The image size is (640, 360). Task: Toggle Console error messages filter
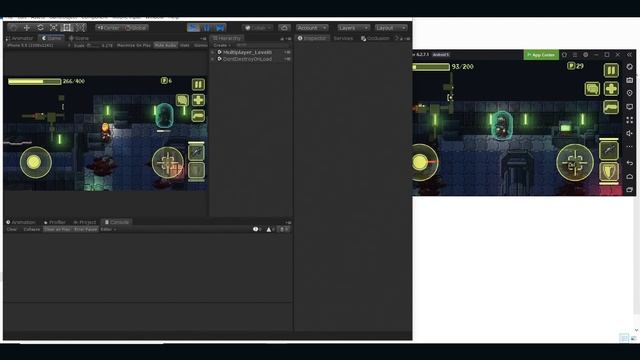283,229
